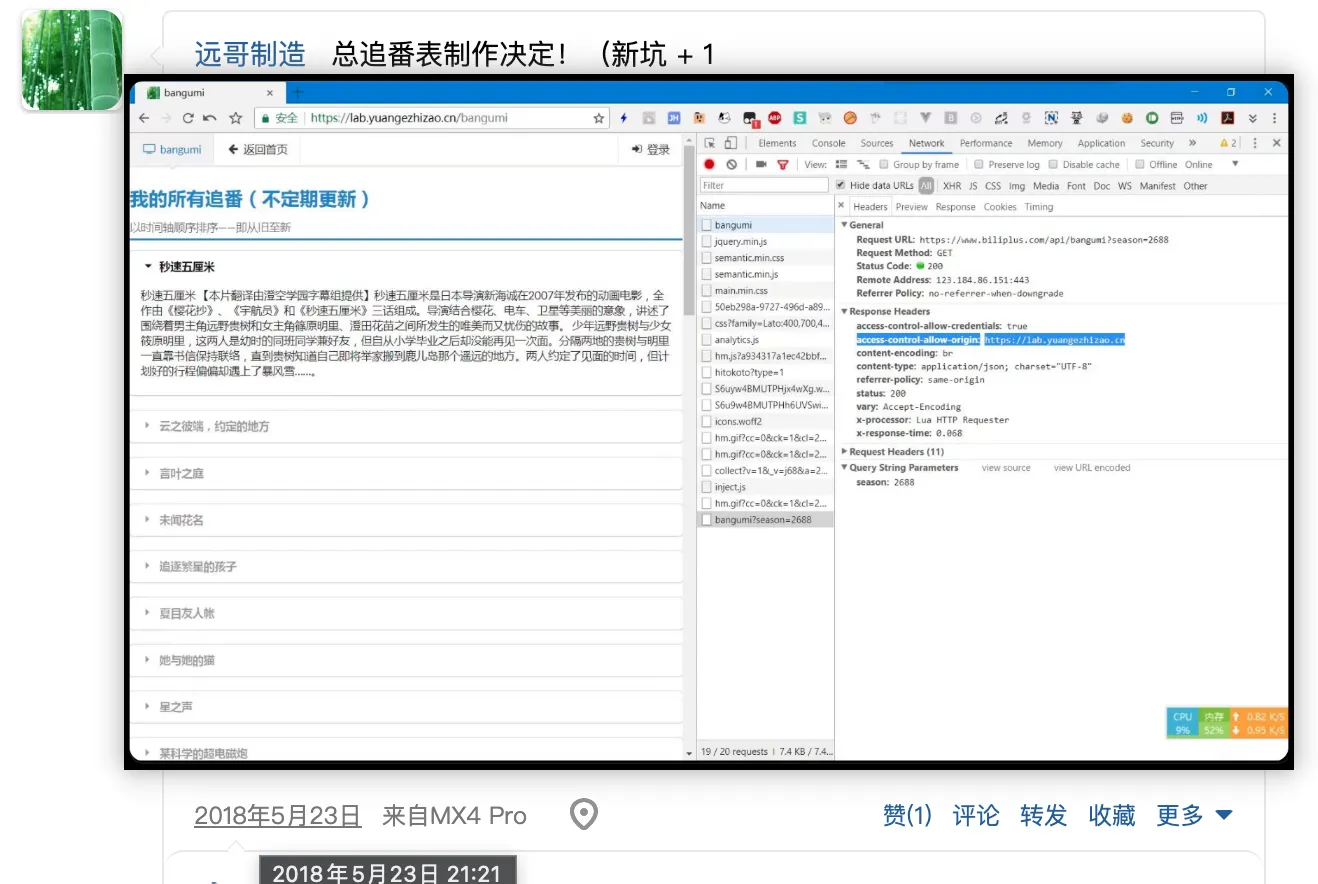
Task: Click the browser reload icon
Action: [187, 118]
